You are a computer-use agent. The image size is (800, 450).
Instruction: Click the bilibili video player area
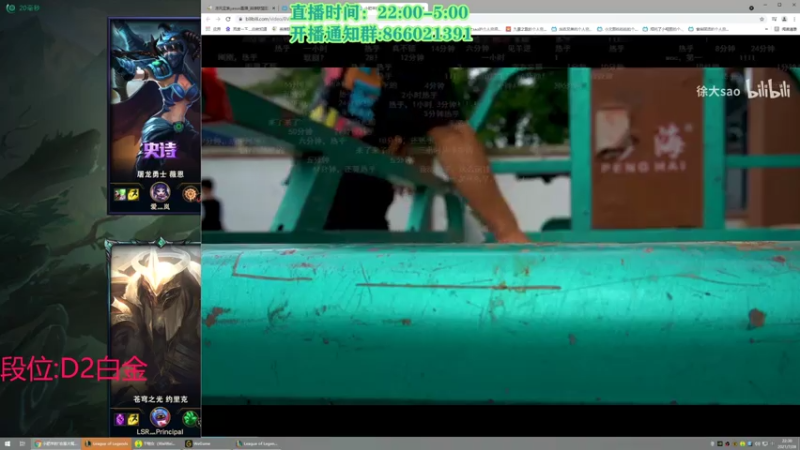[x=501, y=236]
